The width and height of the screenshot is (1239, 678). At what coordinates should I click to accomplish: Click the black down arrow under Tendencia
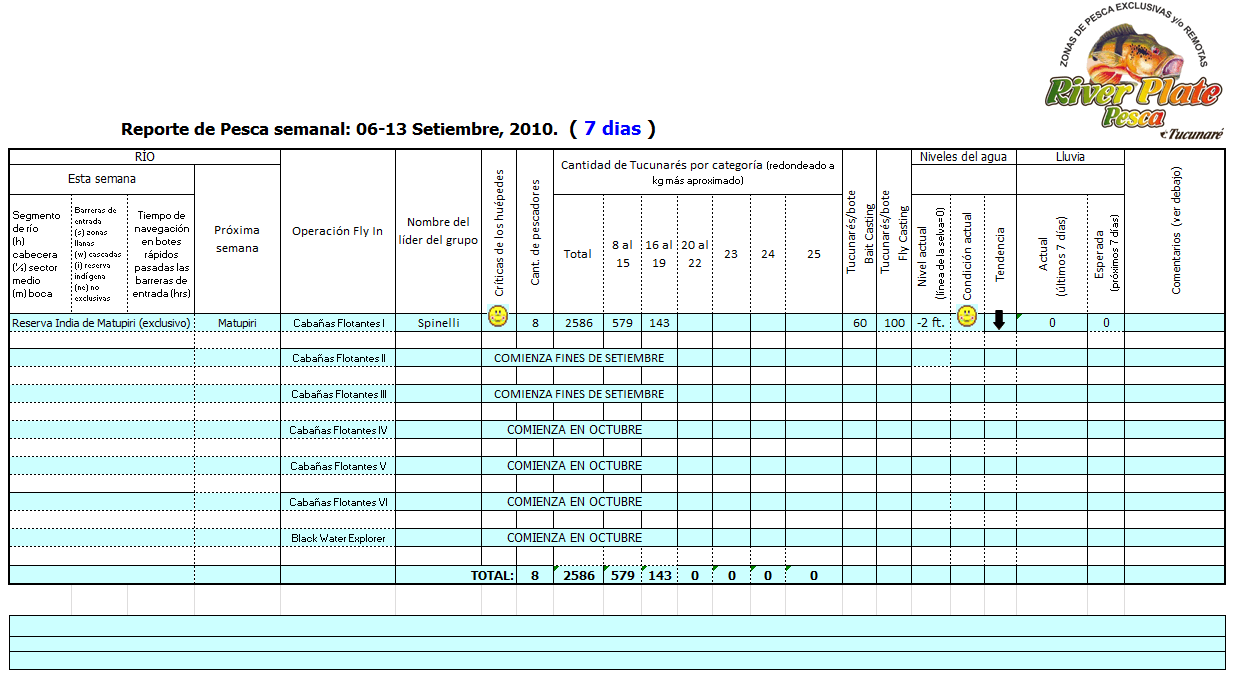pyautogui.click(x=999, y=320)
